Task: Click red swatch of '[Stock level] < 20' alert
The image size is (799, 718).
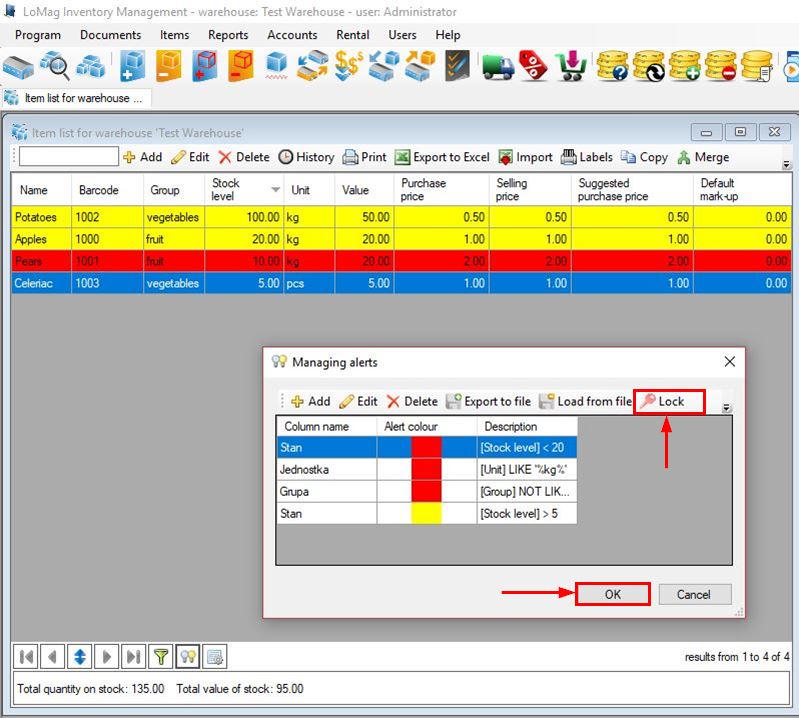Action: point(426,447)
